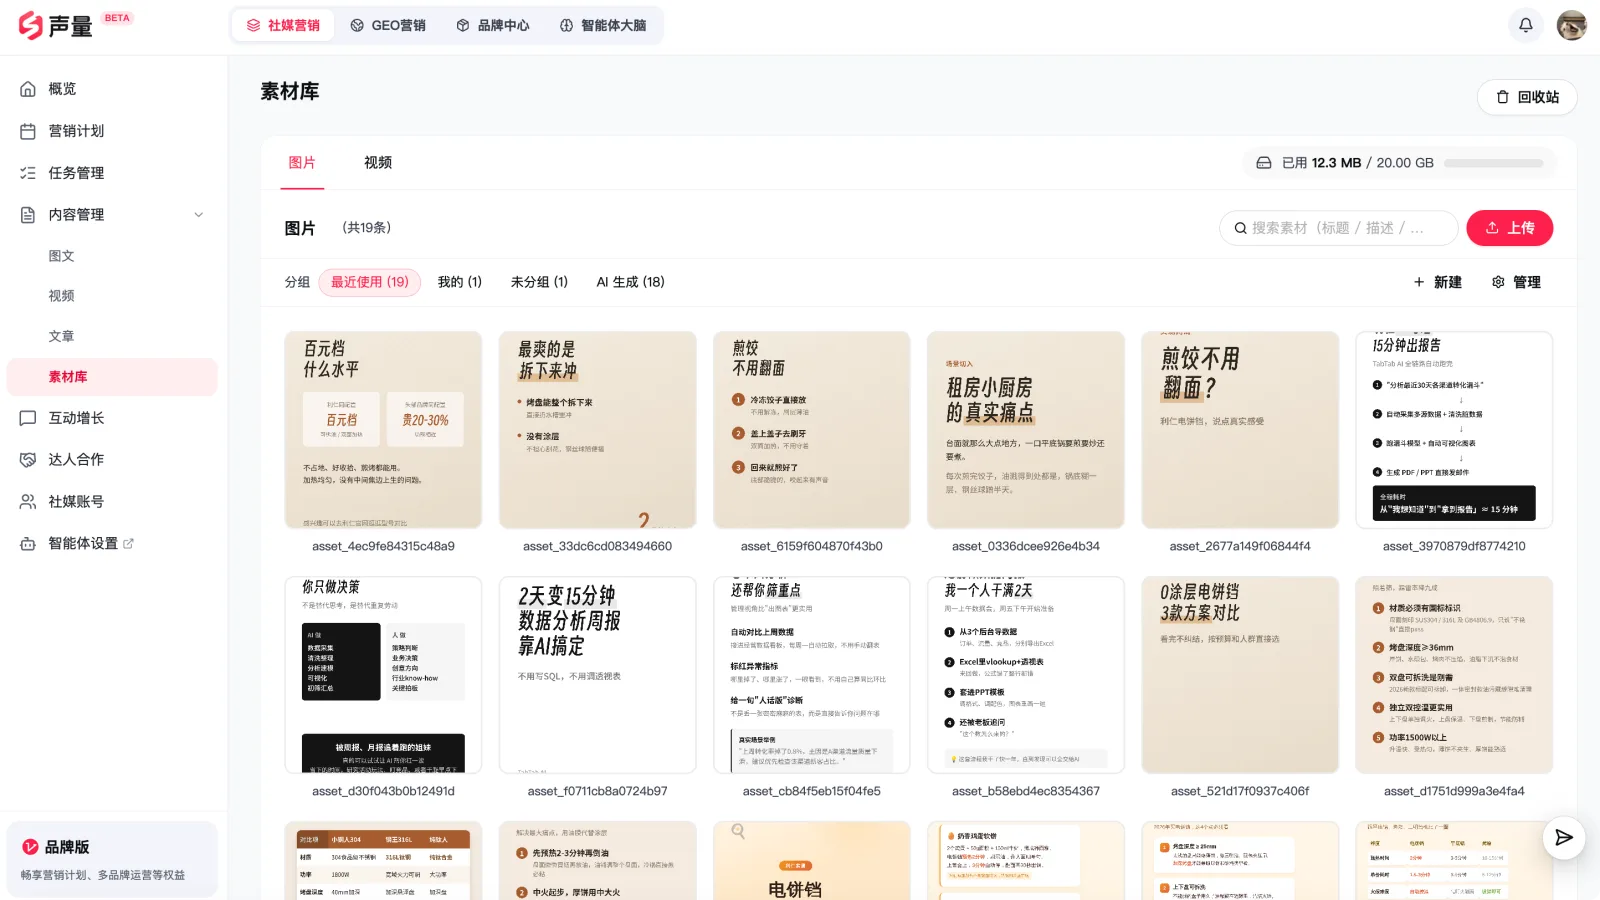Collapse the 内容管理 chevron

(x=198, y=215)
